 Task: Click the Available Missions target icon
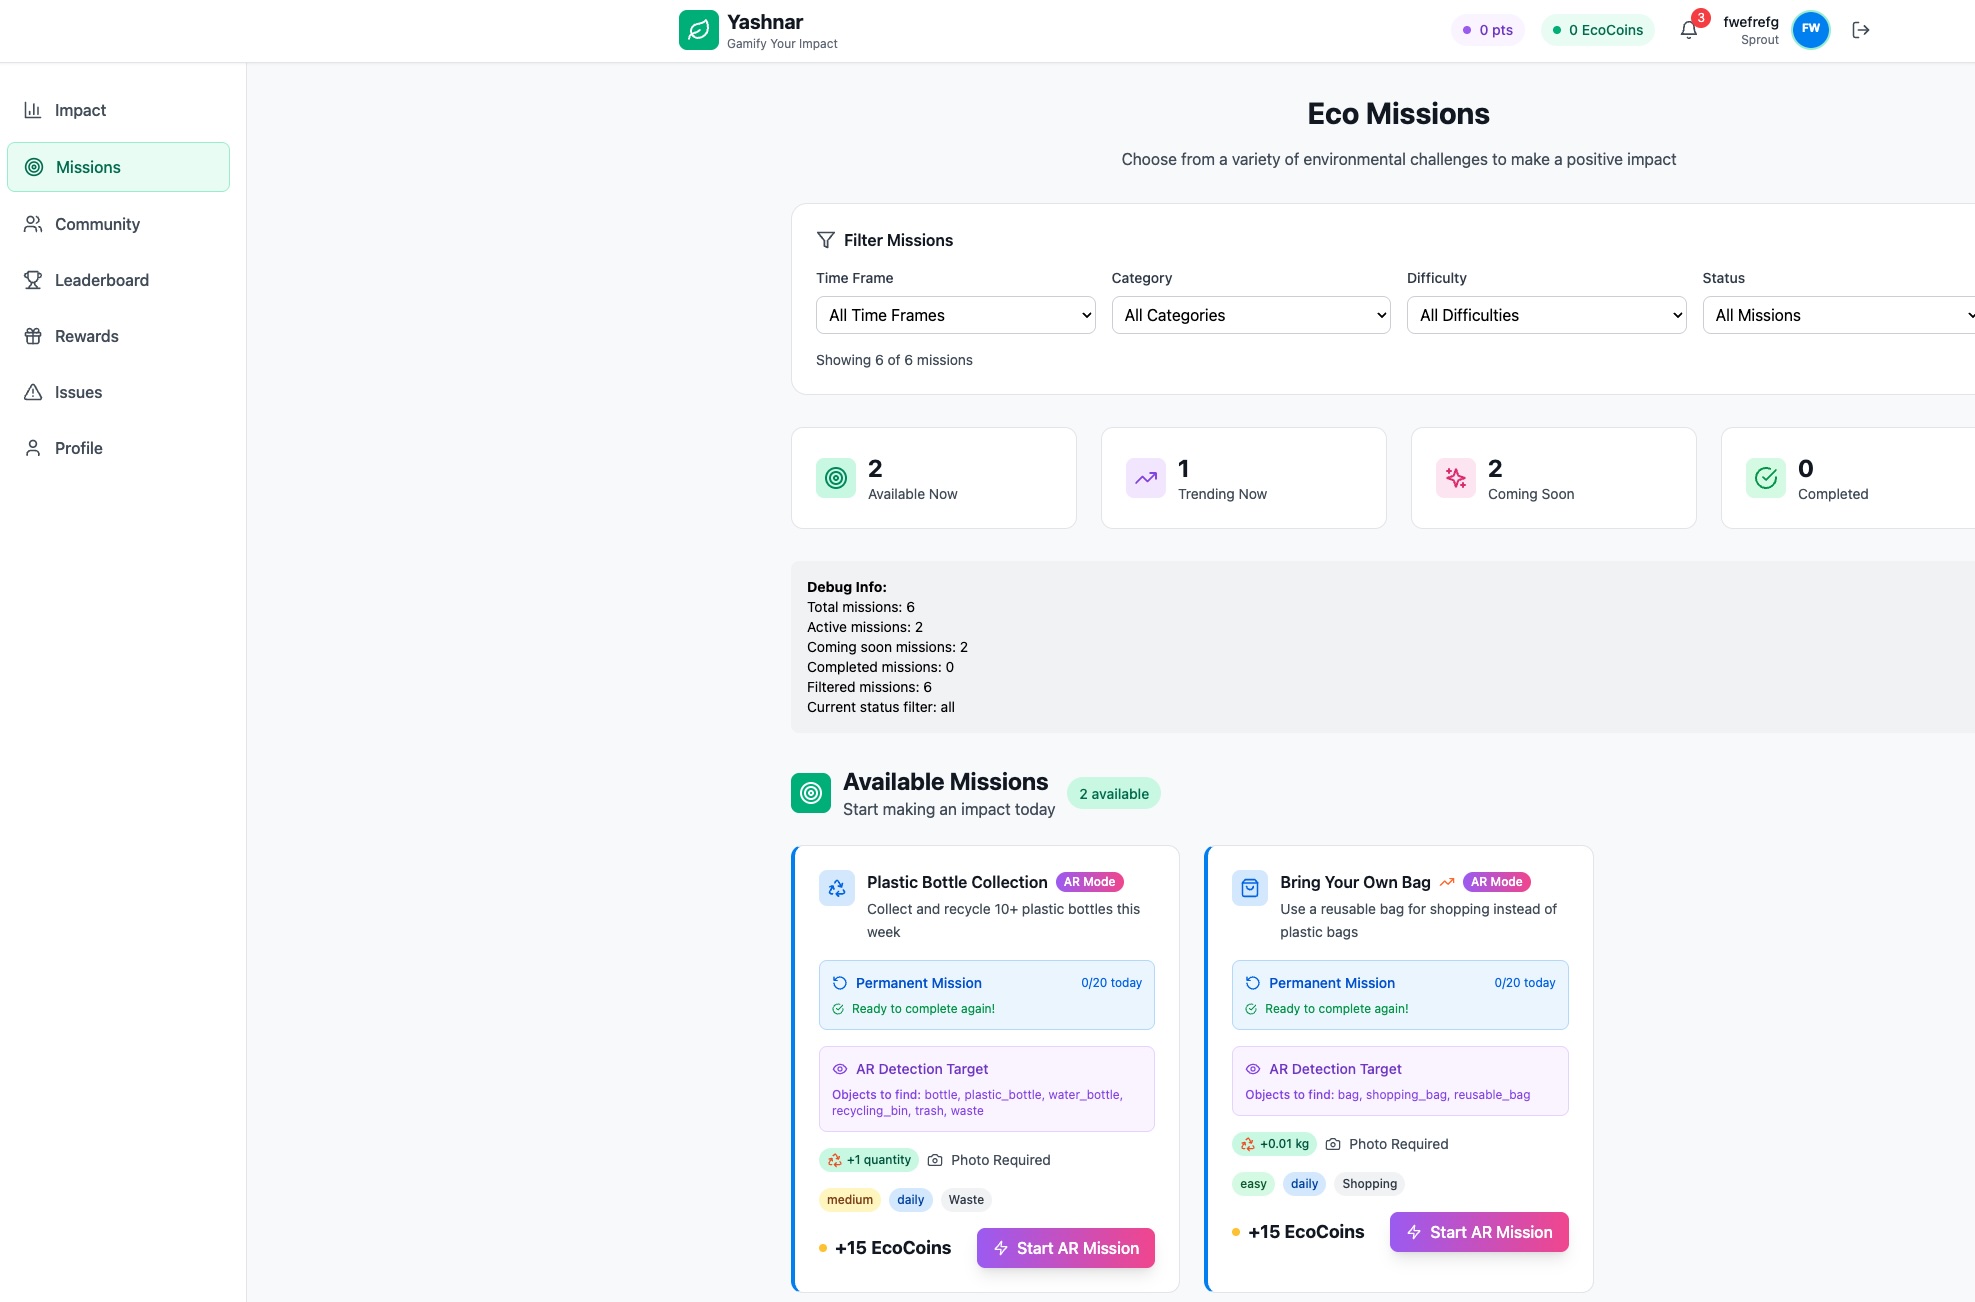(x=811, y=793)
